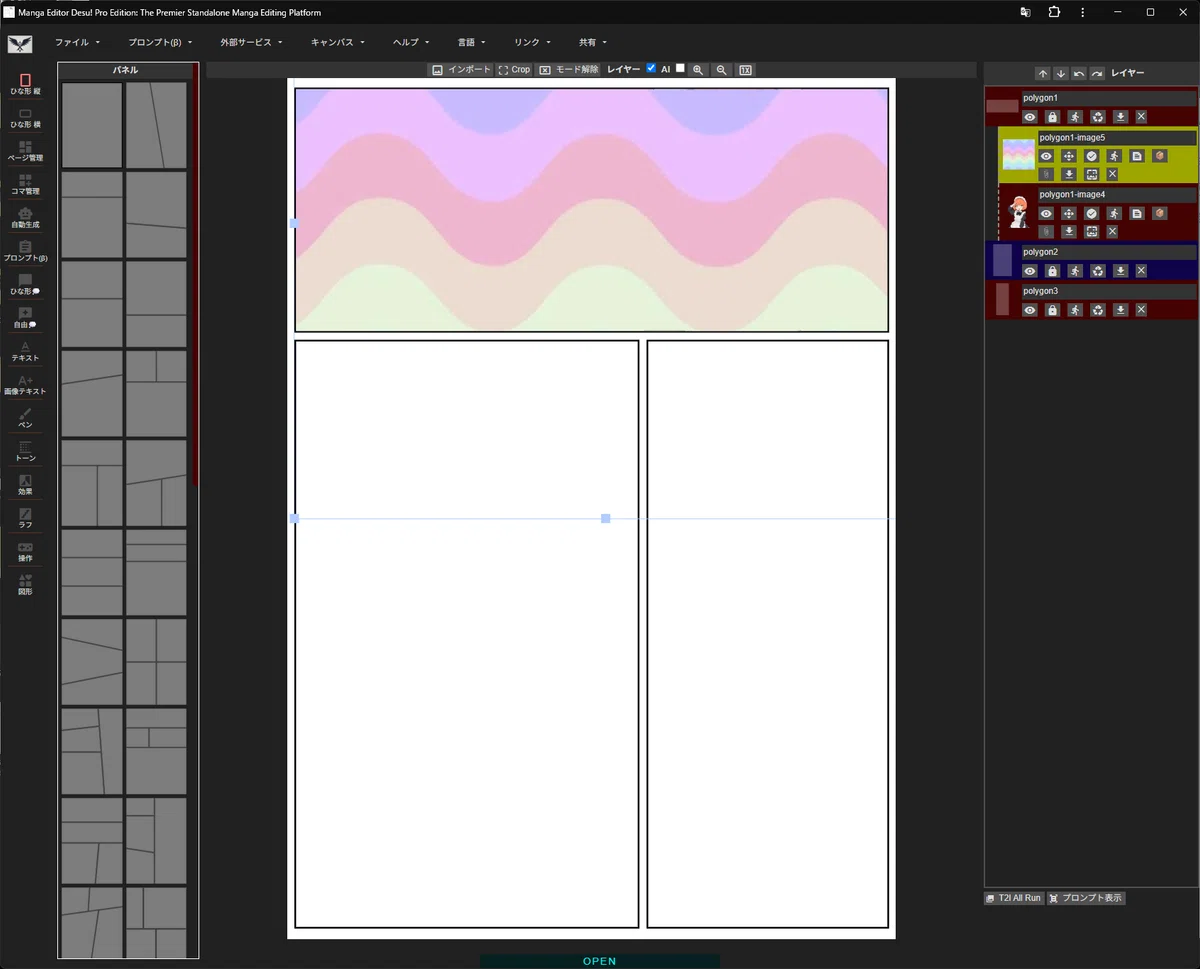Open the ヘルプ dropdown menu
The image size is (1200, 969).
coord(411,42)
